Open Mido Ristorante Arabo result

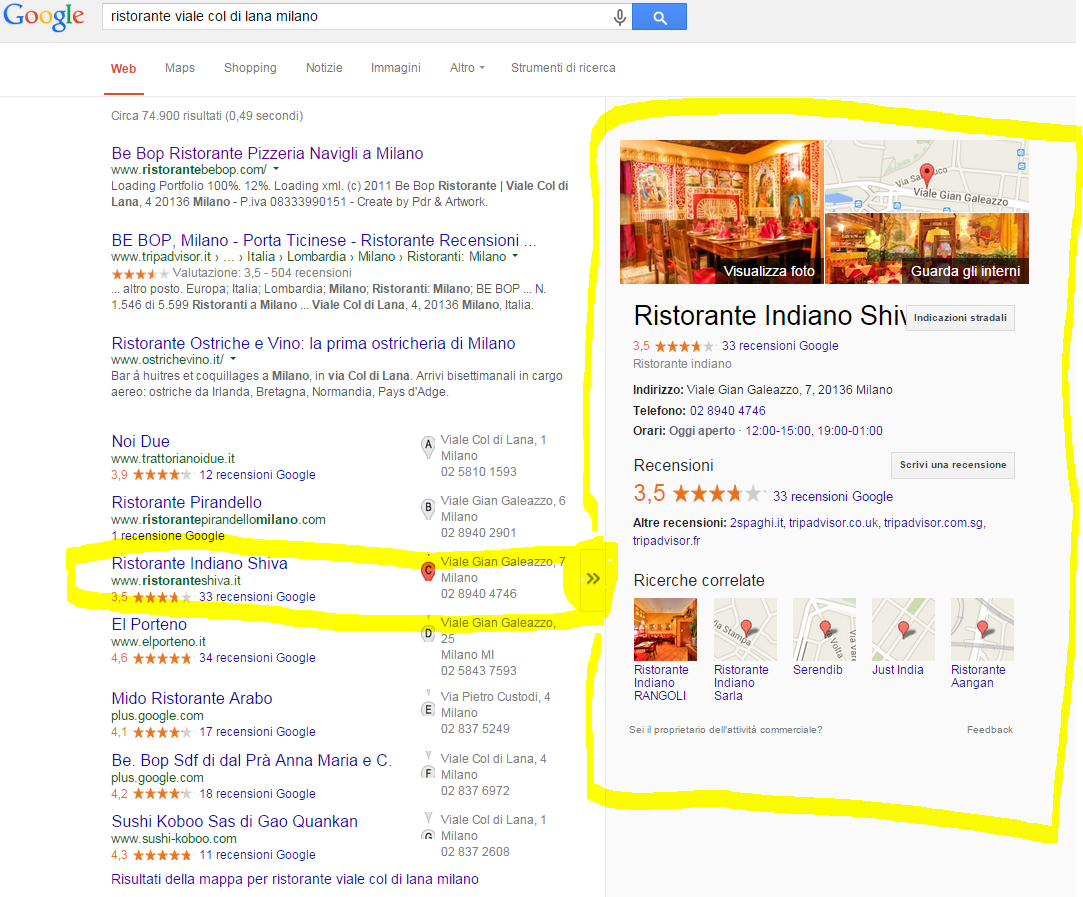tap(192, 698)
